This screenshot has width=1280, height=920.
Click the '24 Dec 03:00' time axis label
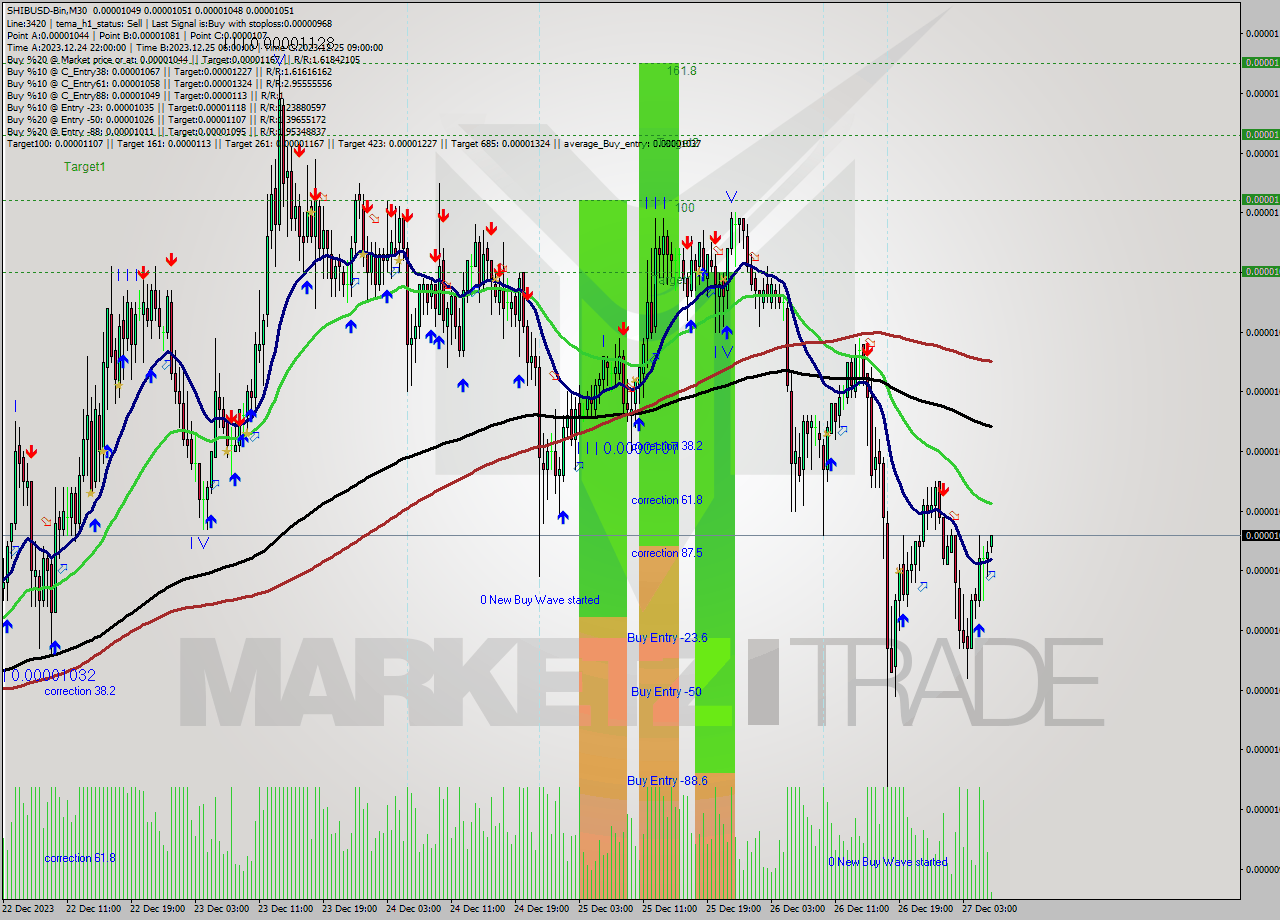point(414,909)
